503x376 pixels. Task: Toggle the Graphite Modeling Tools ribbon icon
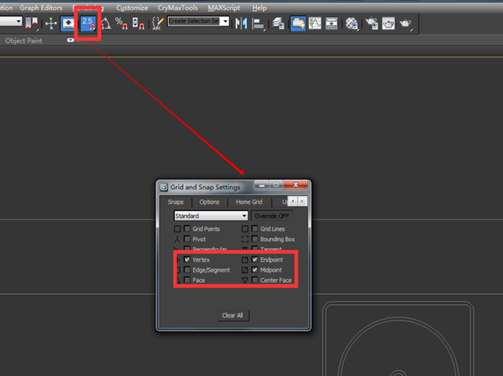[298, 23]
